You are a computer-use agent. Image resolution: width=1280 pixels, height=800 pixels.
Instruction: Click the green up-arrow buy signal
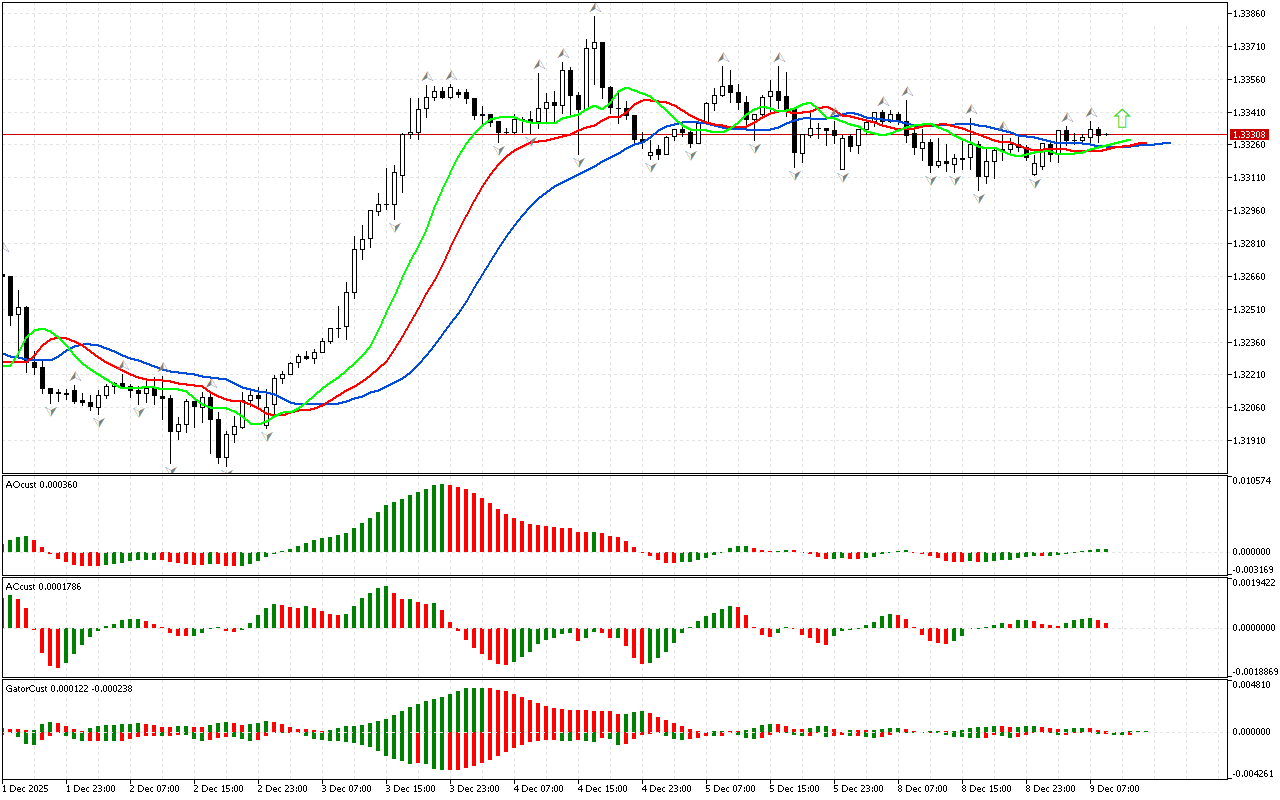(1122, 118)
